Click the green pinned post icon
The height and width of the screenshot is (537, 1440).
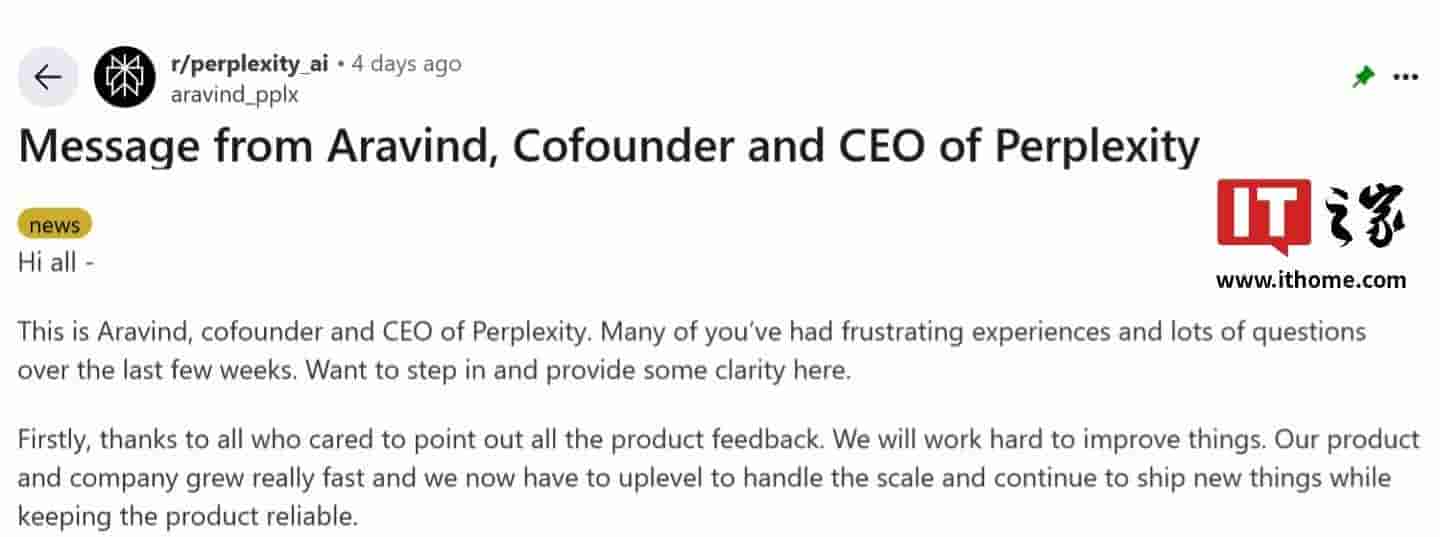pyautogui.click(x=1362, y=77)
